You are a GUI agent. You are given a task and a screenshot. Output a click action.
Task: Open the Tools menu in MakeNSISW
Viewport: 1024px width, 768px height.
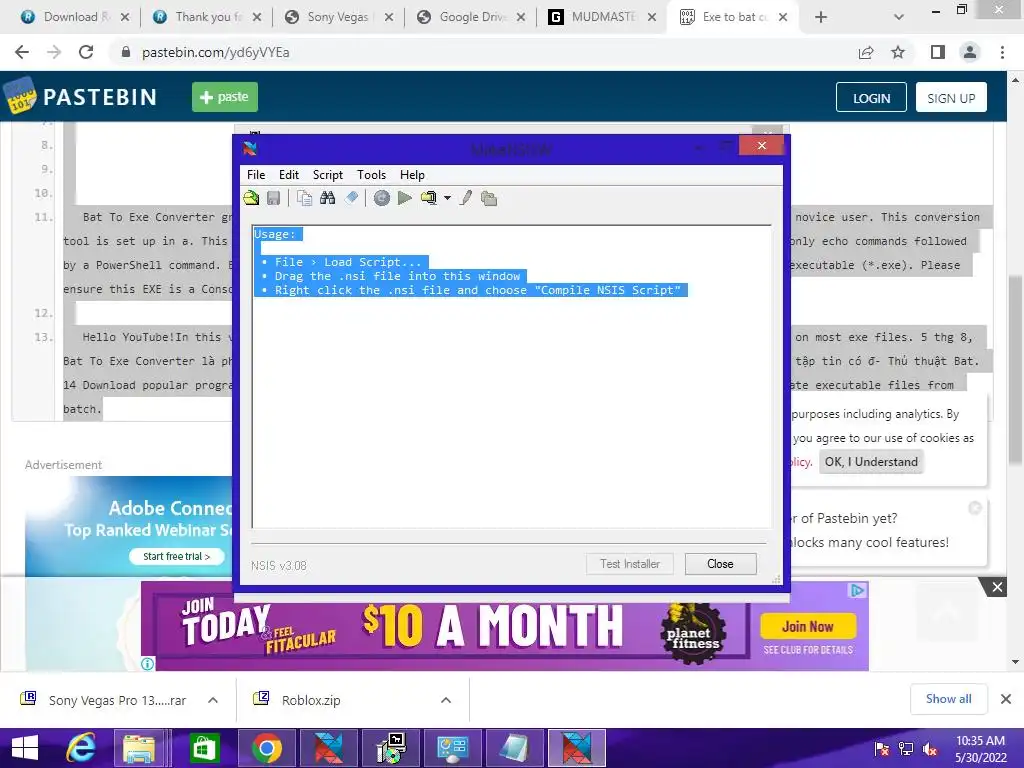[372, 174]
